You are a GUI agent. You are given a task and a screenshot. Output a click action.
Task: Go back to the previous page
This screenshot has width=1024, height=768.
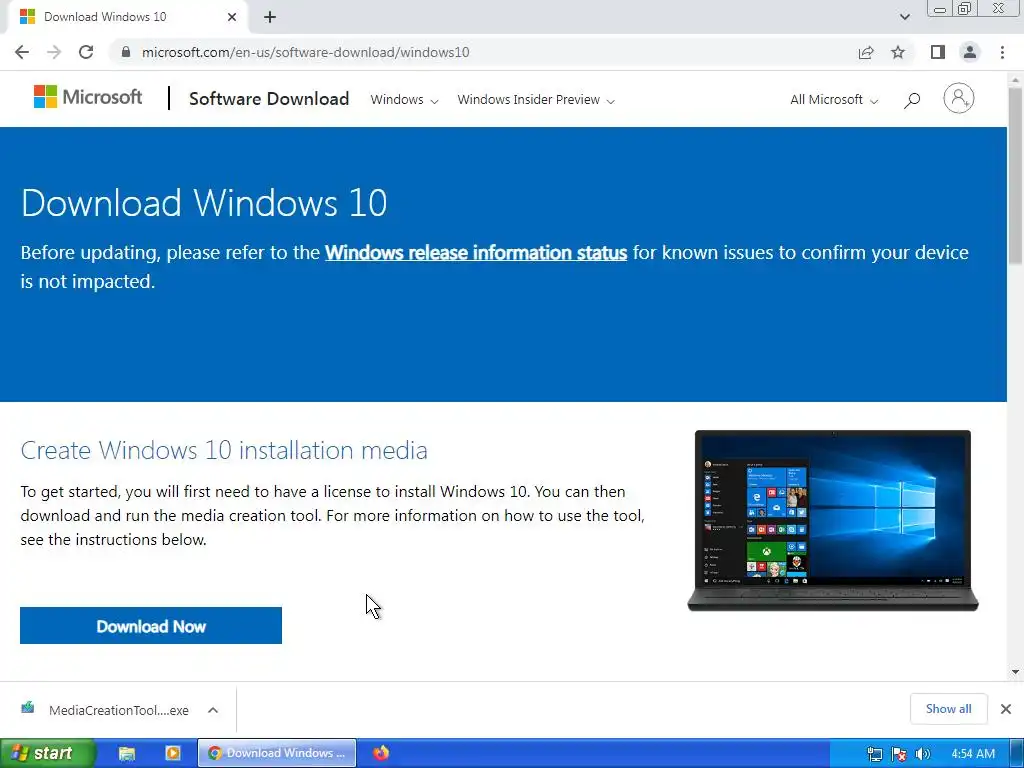coord(22,52)
